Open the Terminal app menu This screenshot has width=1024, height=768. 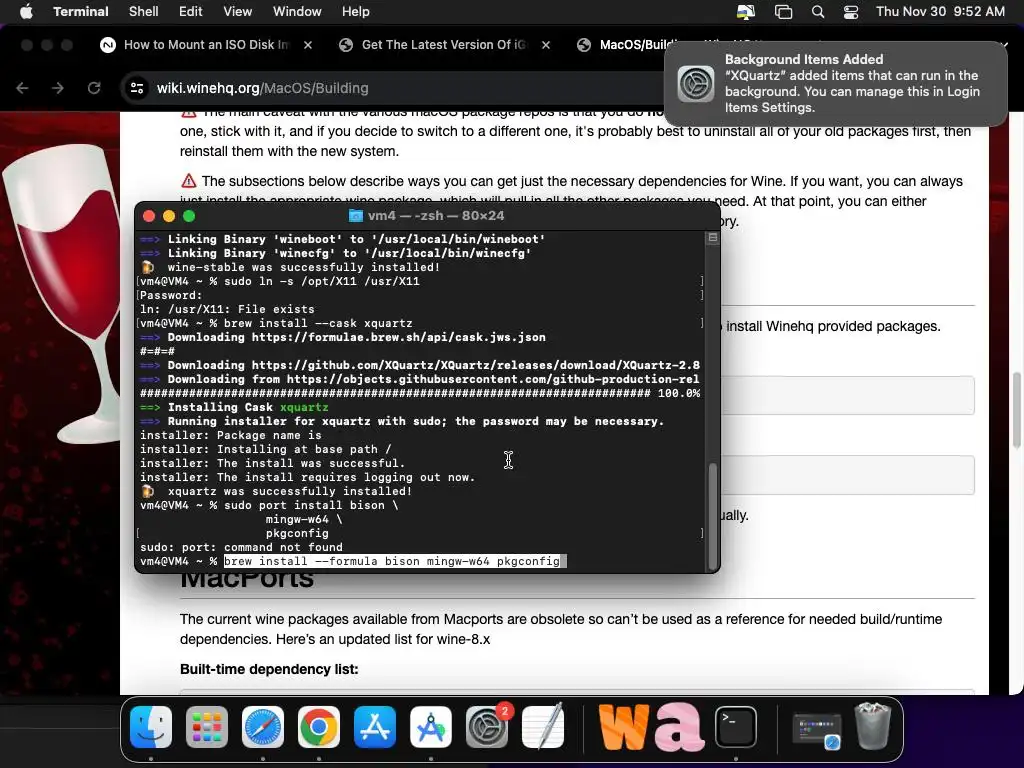click(80, 11)
